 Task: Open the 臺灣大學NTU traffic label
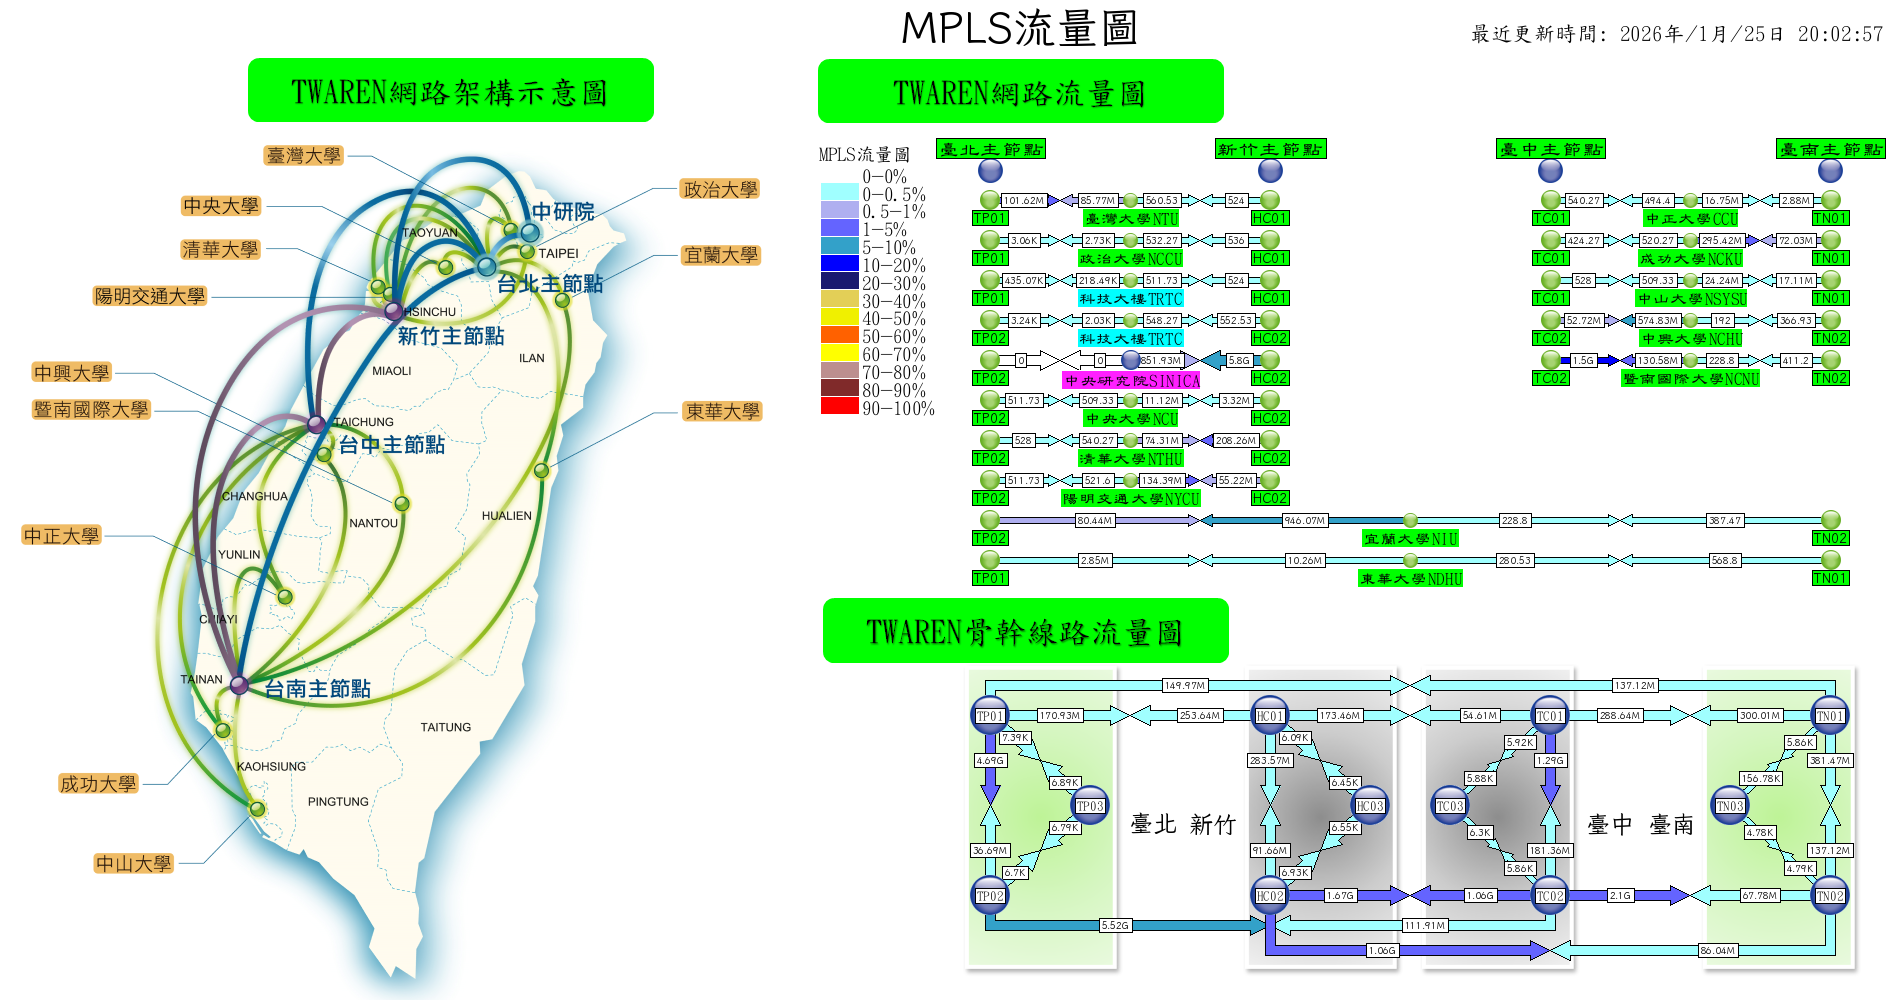tap(1131, 219)
